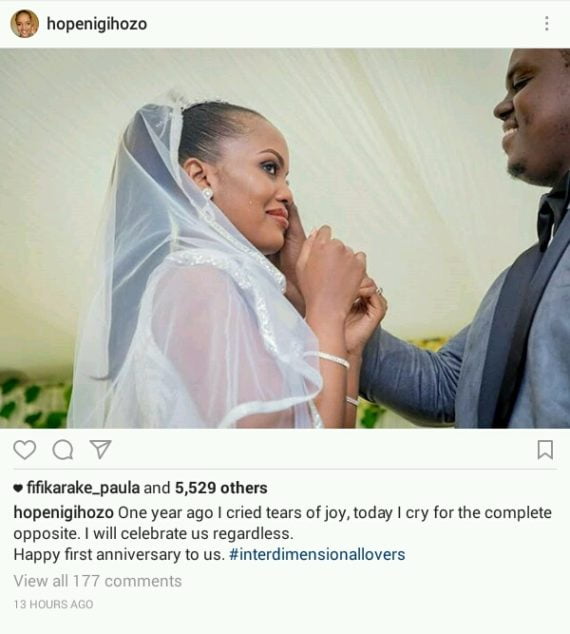The height and width of the screenshot is (634, 570).
Task: Open hopenigihozo's profile avatar picture
Action: coord(24,23)
